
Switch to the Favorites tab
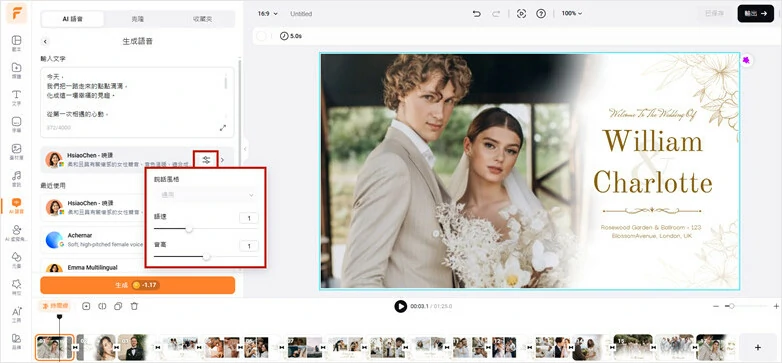202,19
